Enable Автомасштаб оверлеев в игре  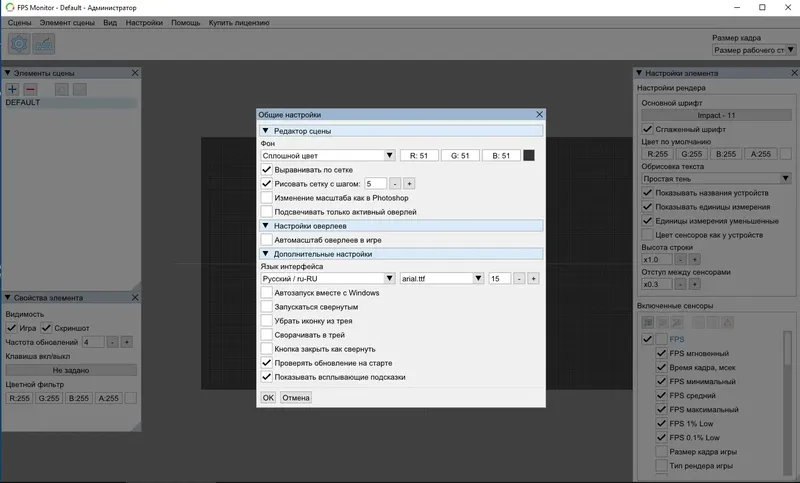point(266,240)
